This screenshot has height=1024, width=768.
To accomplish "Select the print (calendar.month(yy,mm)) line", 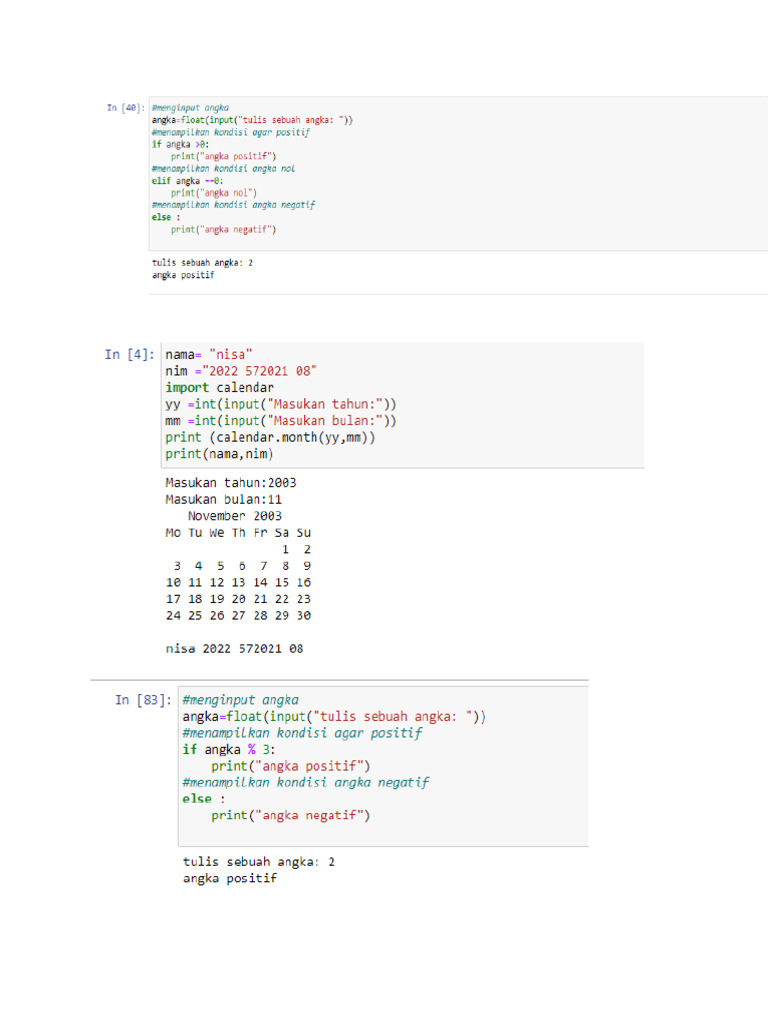I will tap(270, 438).
